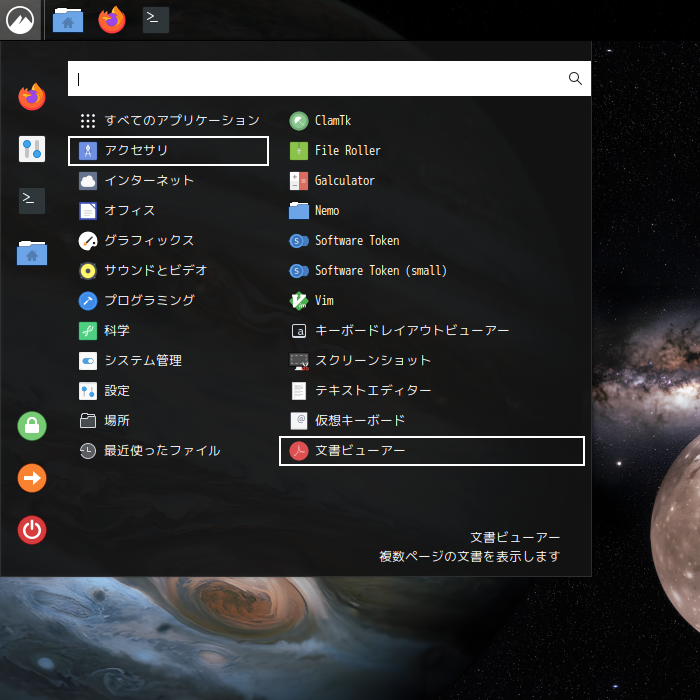Click the lock screen icon
700x700 pixels.
click(32, 425)
